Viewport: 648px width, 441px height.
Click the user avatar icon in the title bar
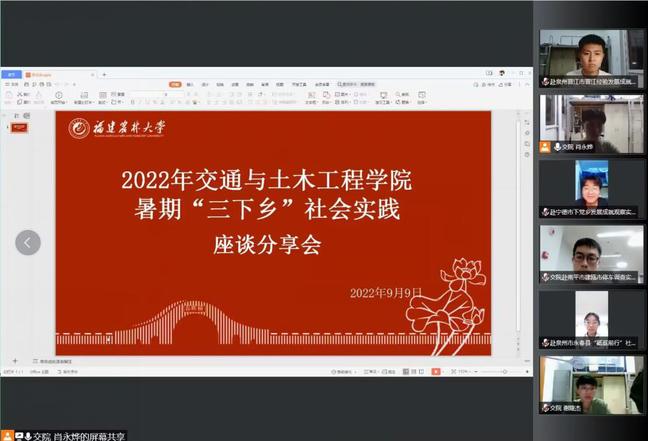point(500,74)
